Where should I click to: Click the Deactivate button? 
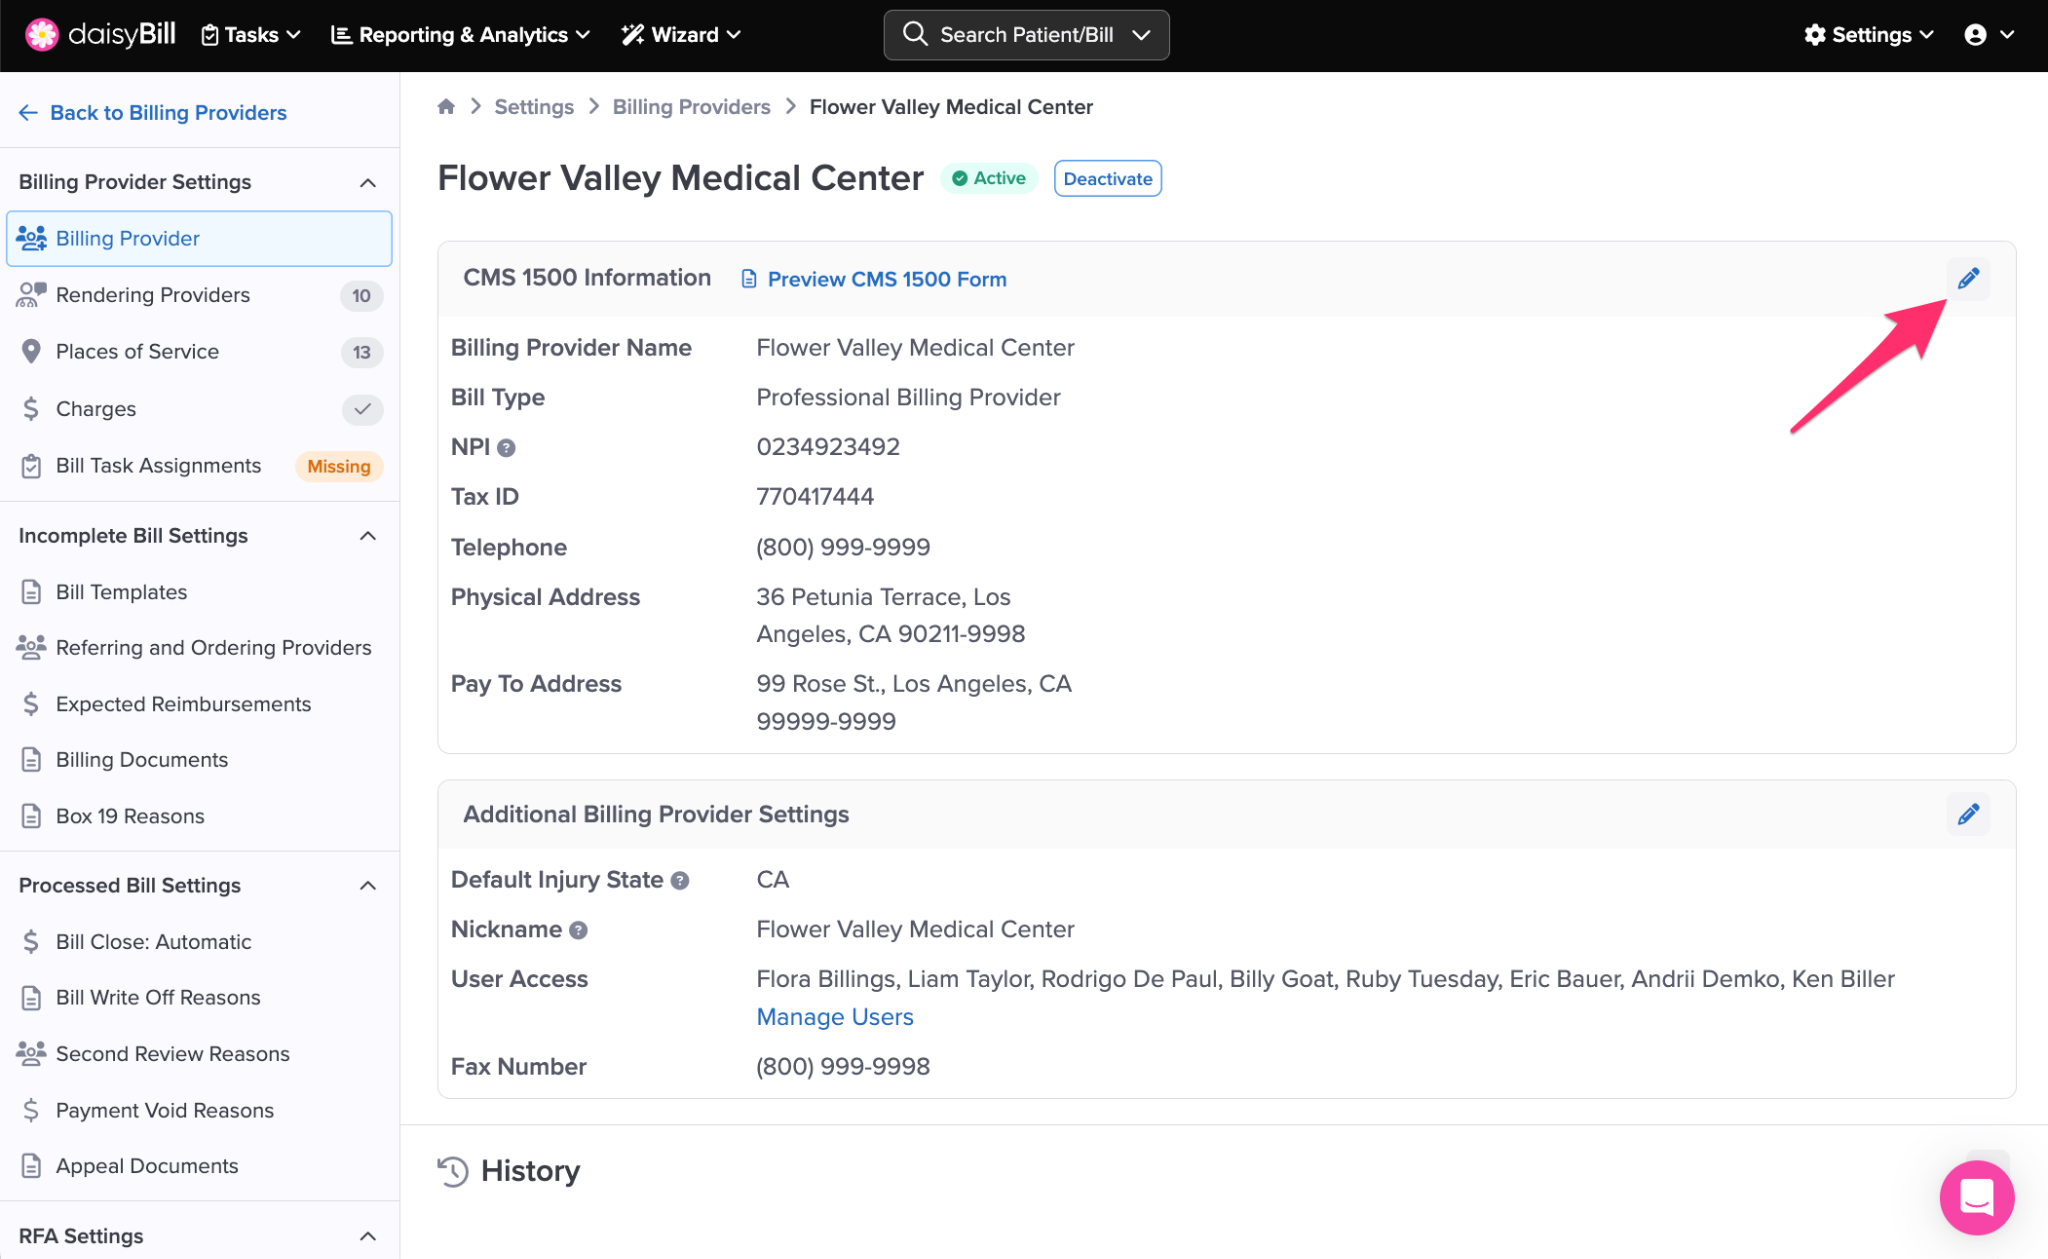pyautogui.click(x=1107, y=179)
